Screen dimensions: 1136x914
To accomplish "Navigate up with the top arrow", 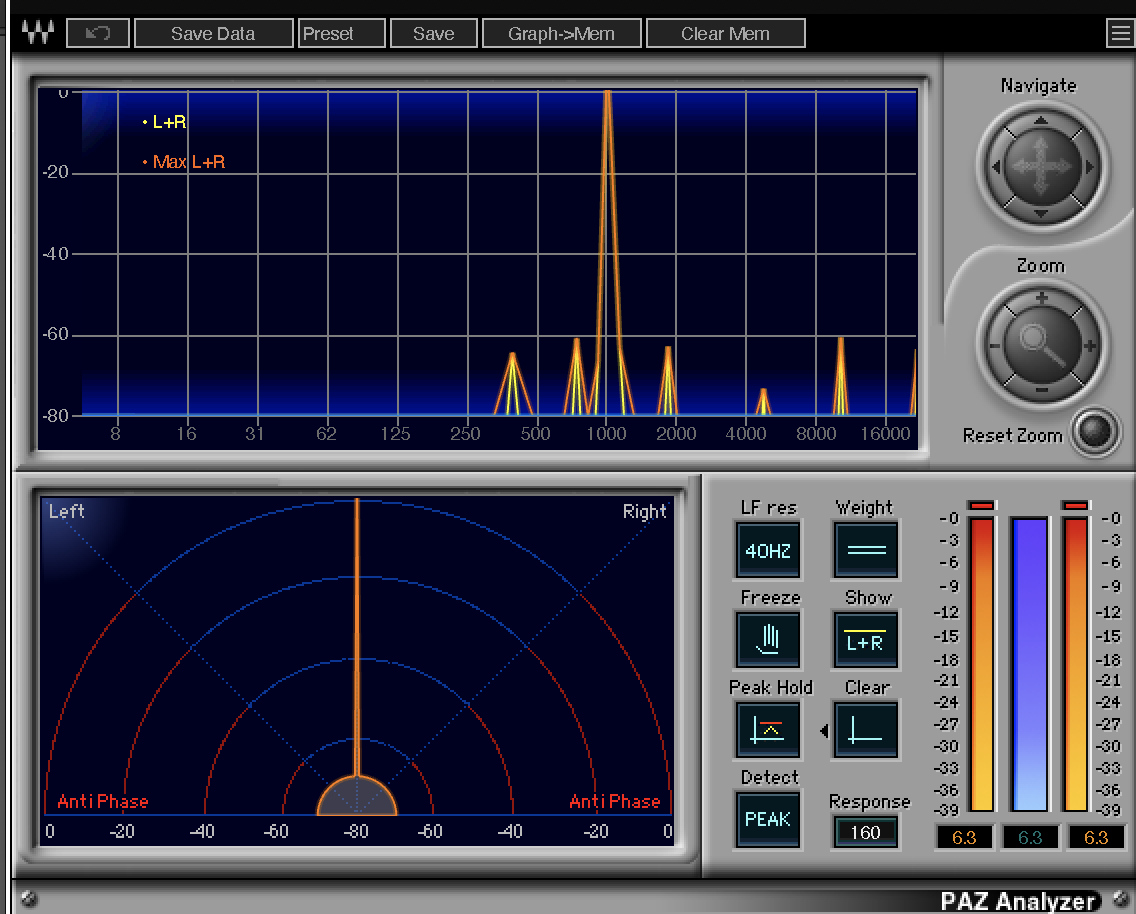I will coord(1041,120).
